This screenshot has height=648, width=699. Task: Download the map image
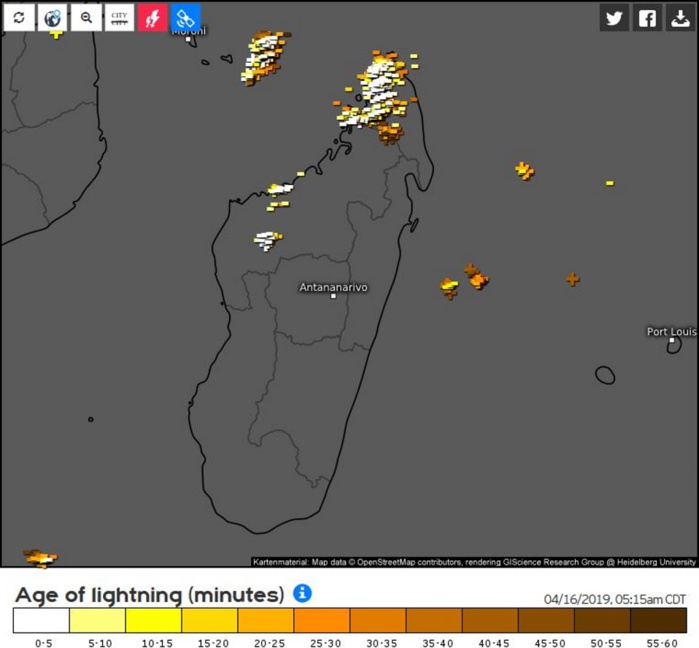pyautogui.click(x=680, y=18)
